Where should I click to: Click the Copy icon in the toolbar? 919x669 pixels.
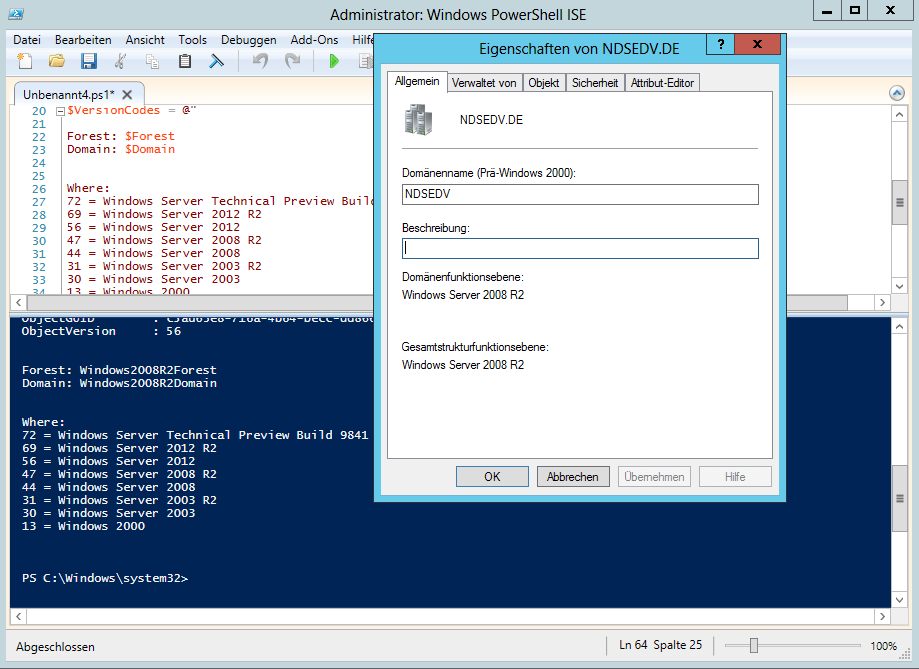click(153, 62)
